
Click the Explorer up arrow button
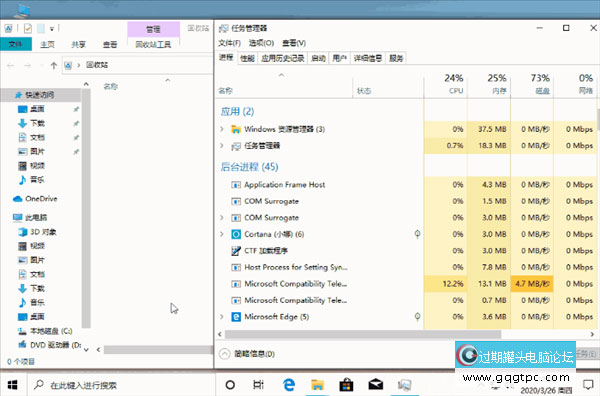pos(54,65)
